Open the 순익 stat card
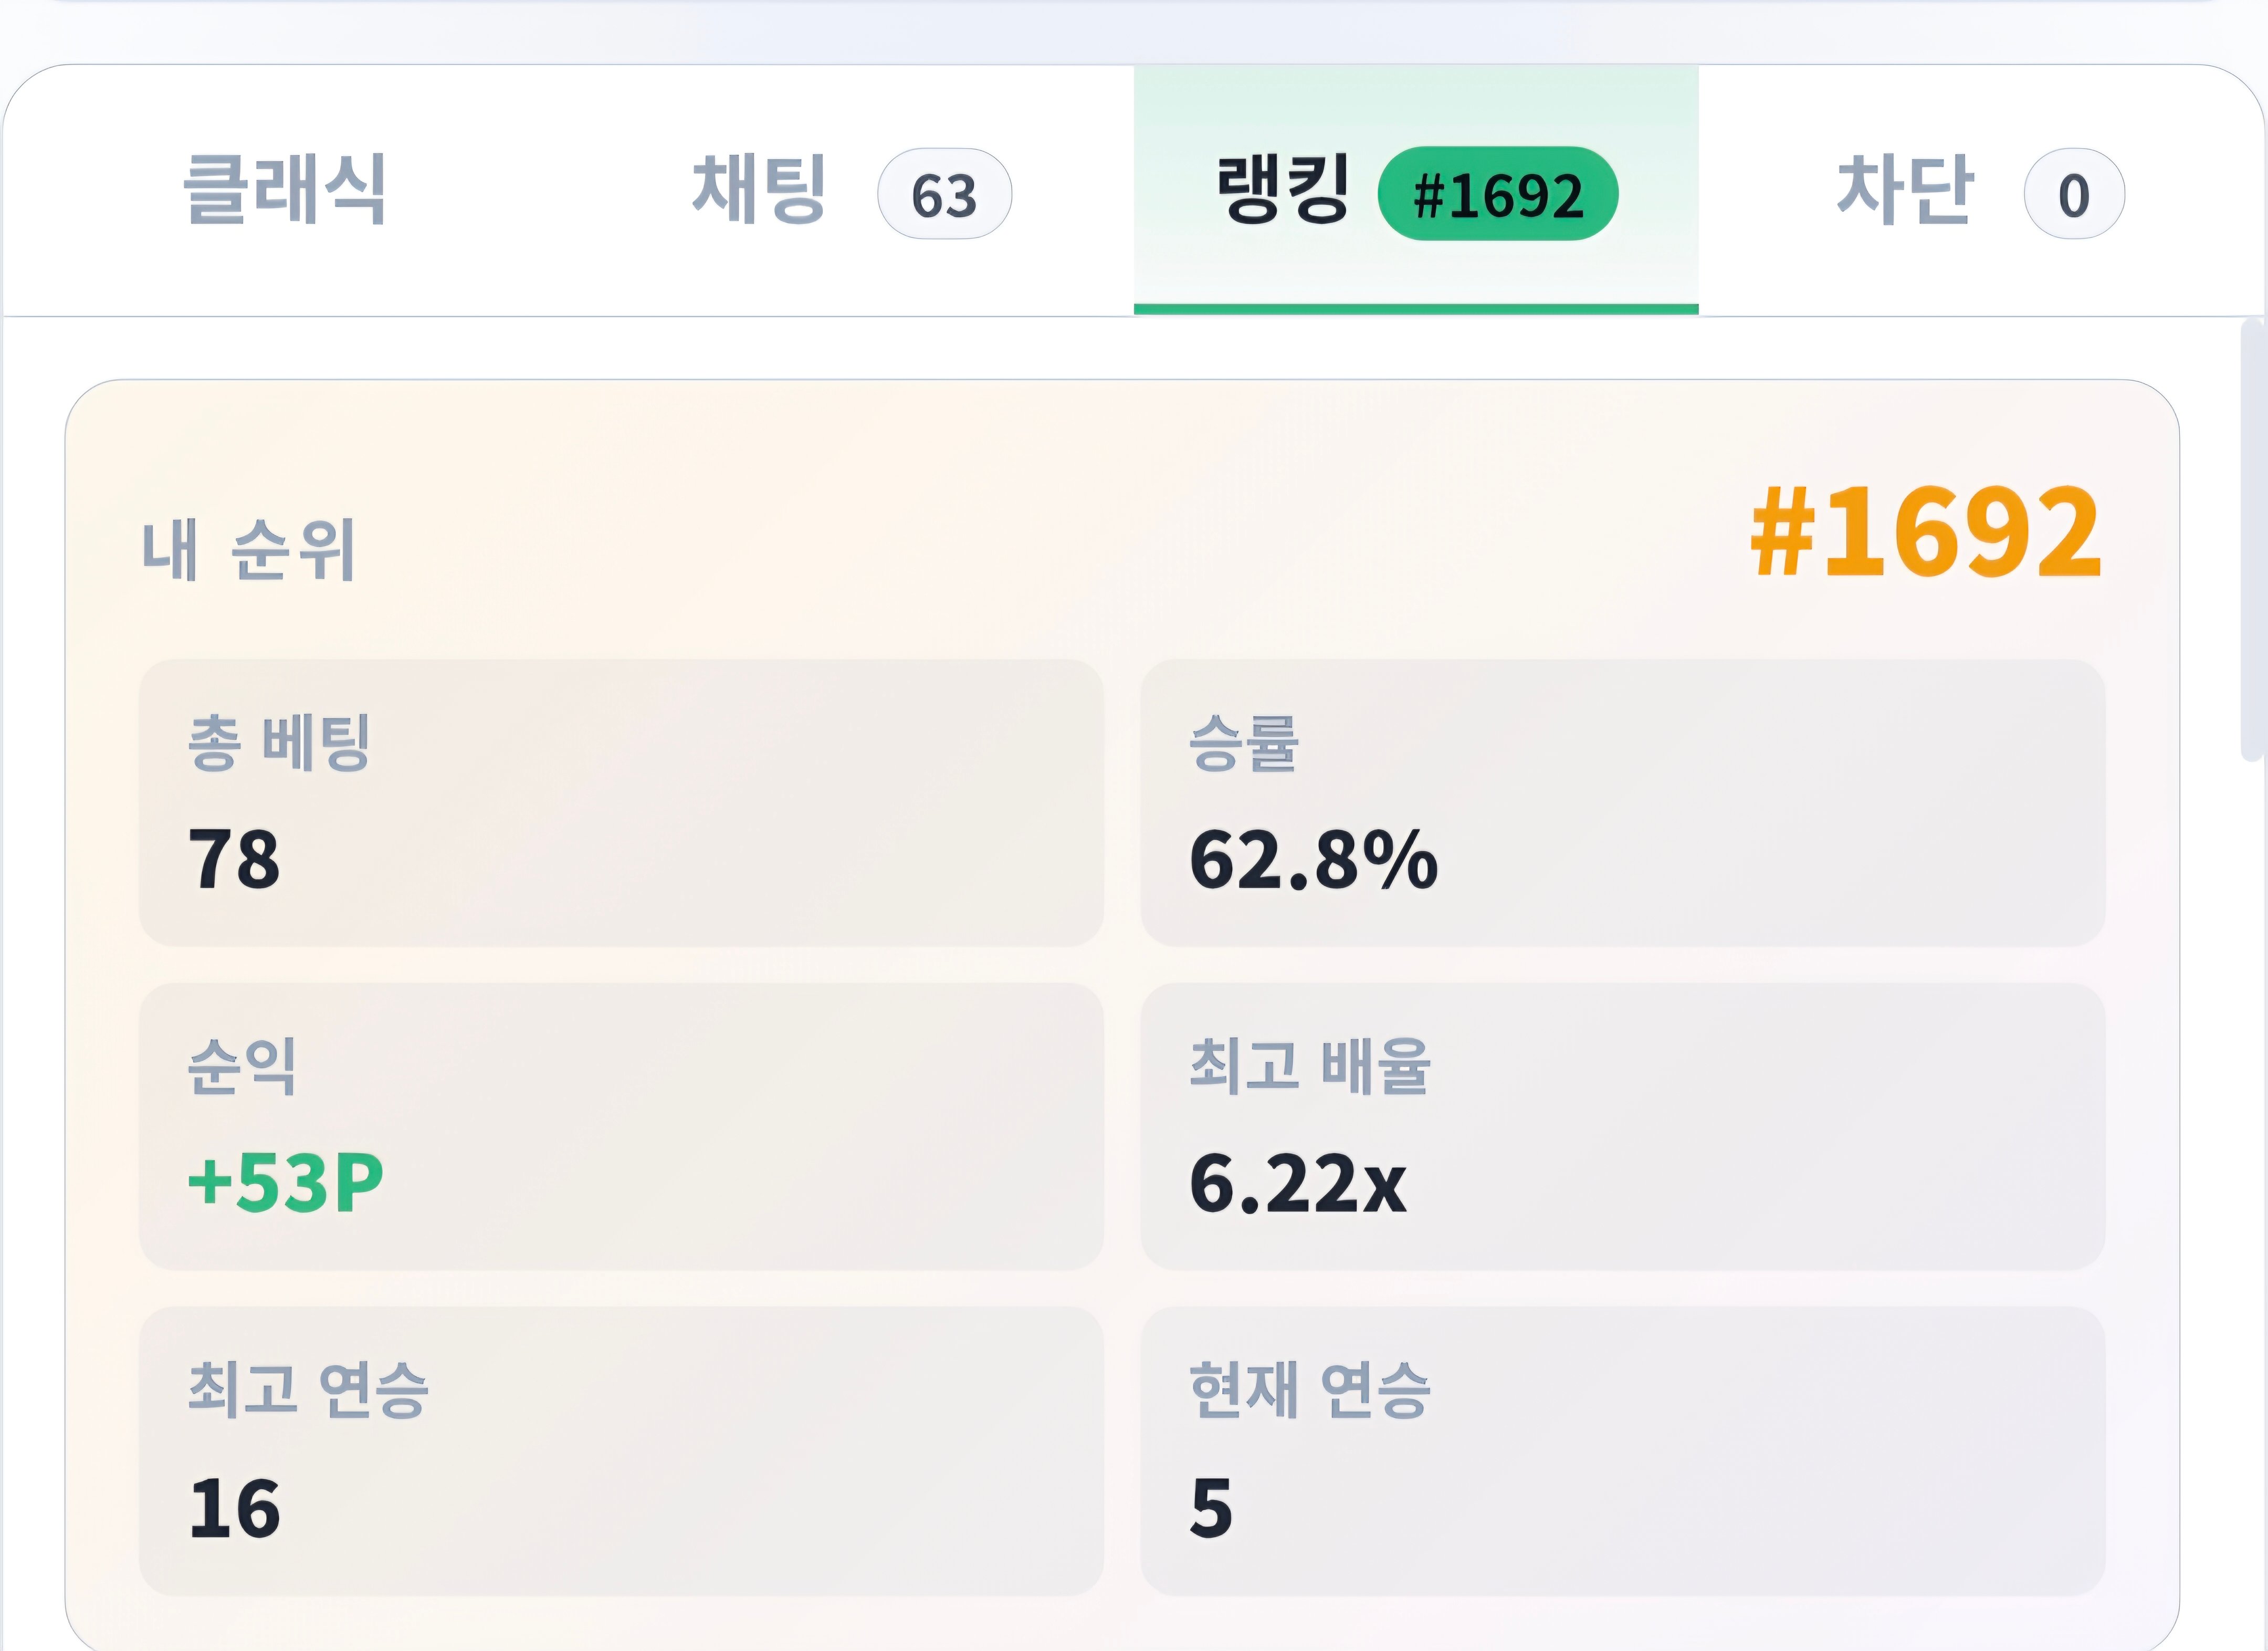This screenshot has width=2268, height=1651. point(621,1127)
